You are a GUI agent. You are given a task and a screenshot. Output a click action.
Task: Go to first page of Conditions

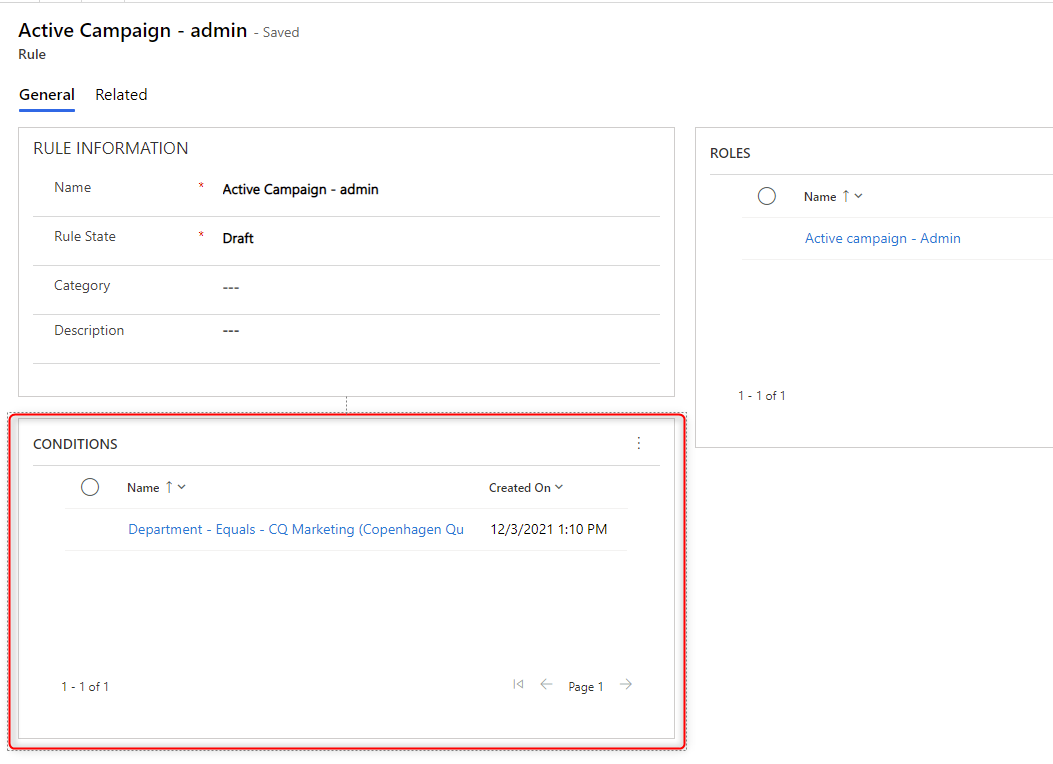(x=518, y=685)
